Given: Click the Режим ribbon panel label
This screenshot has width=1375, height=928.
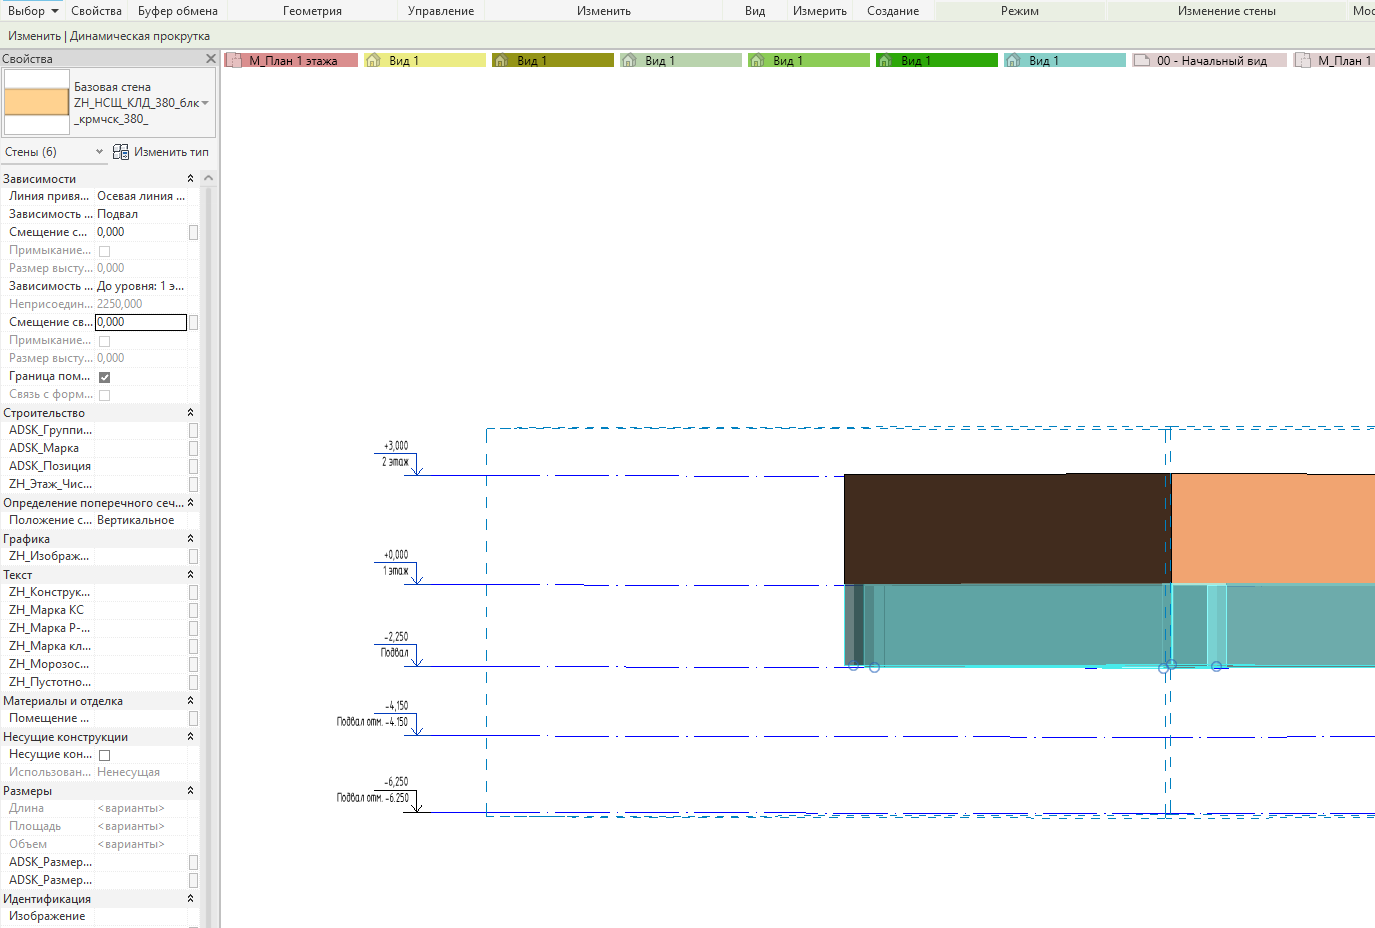Looking at the screenshot, I should pos(1020,11).
